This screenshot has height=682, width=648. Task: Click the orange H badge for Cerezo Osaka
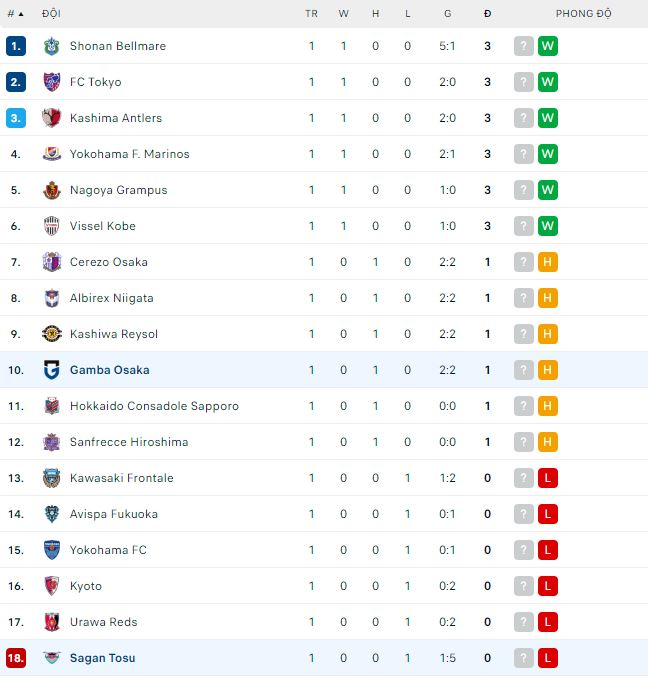point(547,262)
